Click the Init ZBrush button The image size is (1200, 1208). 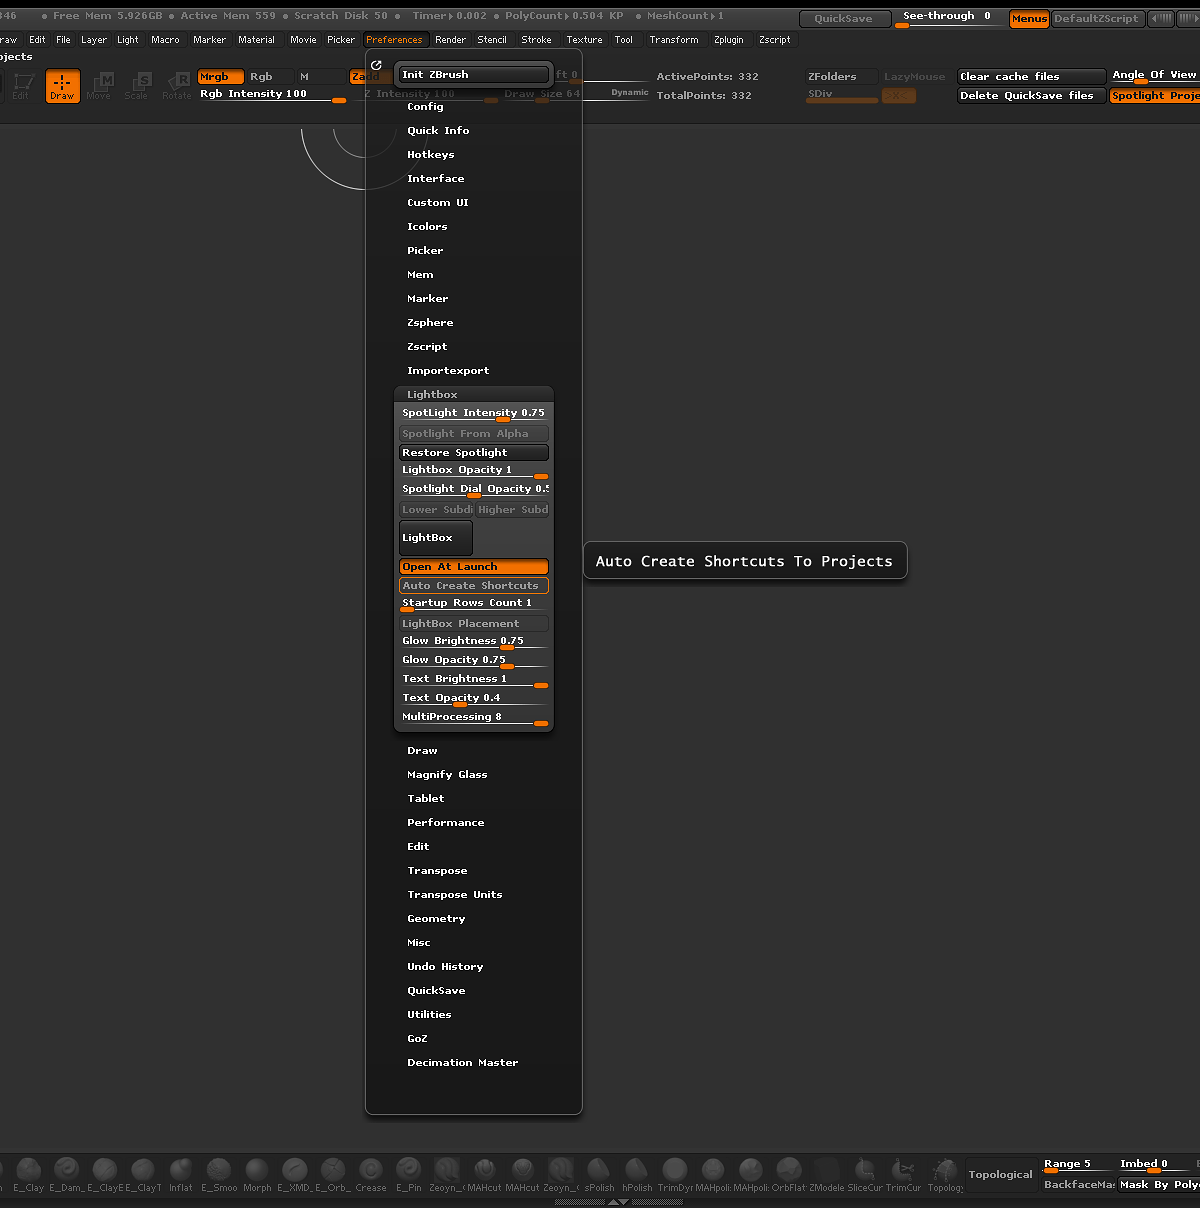[474, 75]
